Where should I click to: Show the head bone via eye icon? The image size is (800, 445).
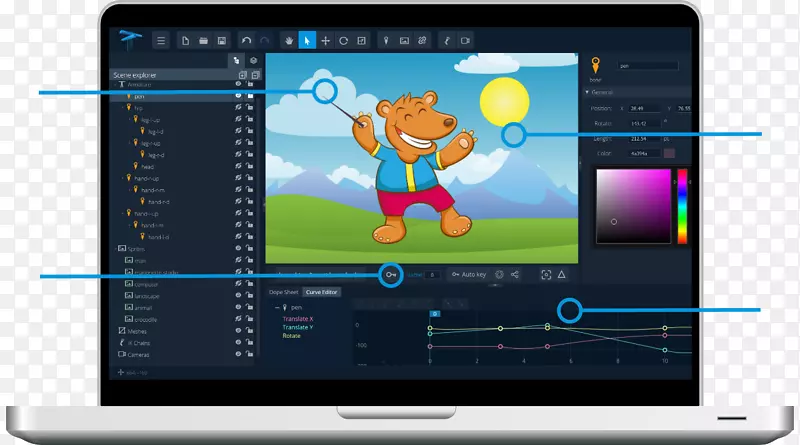238,166
